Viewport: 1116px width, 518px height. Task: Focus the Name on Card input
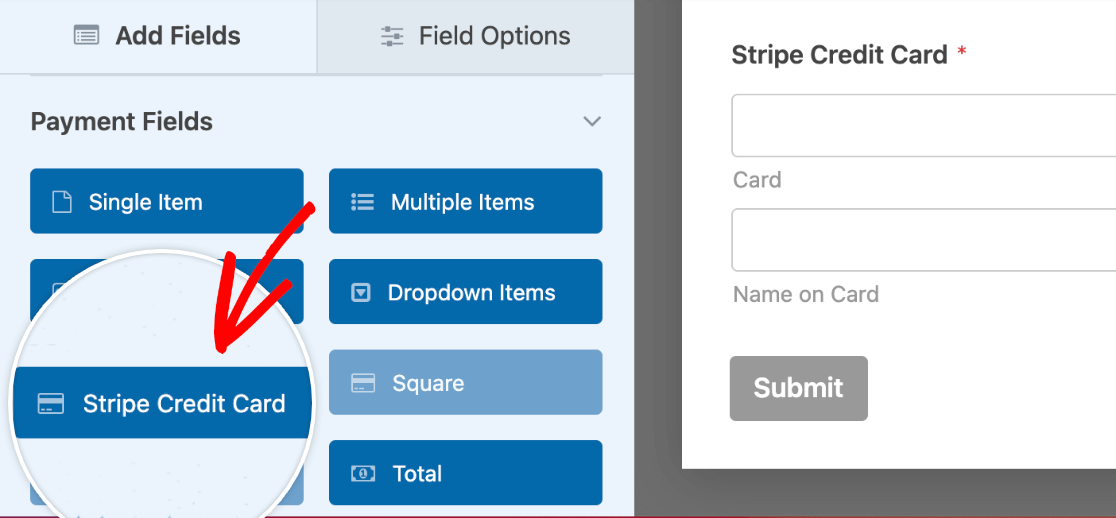[x=924, y=240]
